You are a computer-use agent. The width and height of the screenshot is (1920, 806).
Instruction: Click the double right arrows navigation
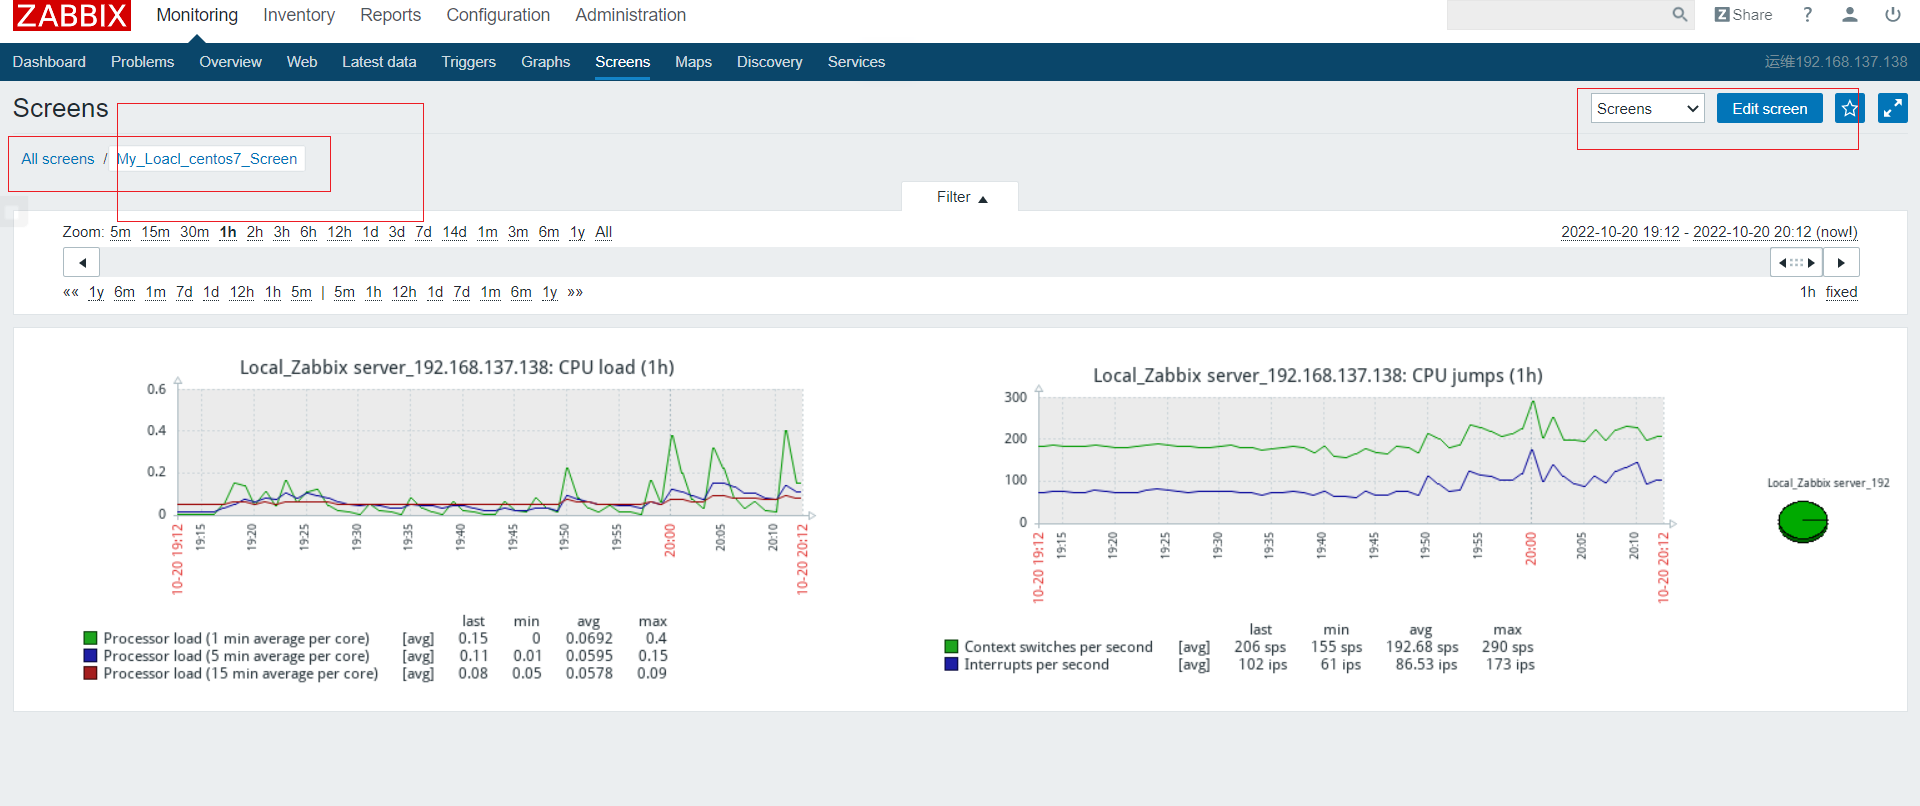(575, 292)
